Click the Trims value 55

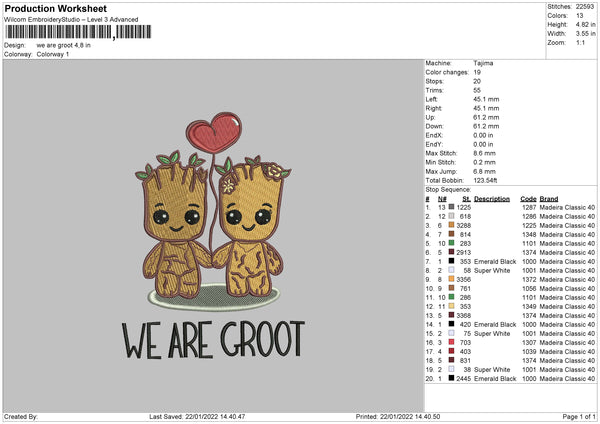(477, 90)
